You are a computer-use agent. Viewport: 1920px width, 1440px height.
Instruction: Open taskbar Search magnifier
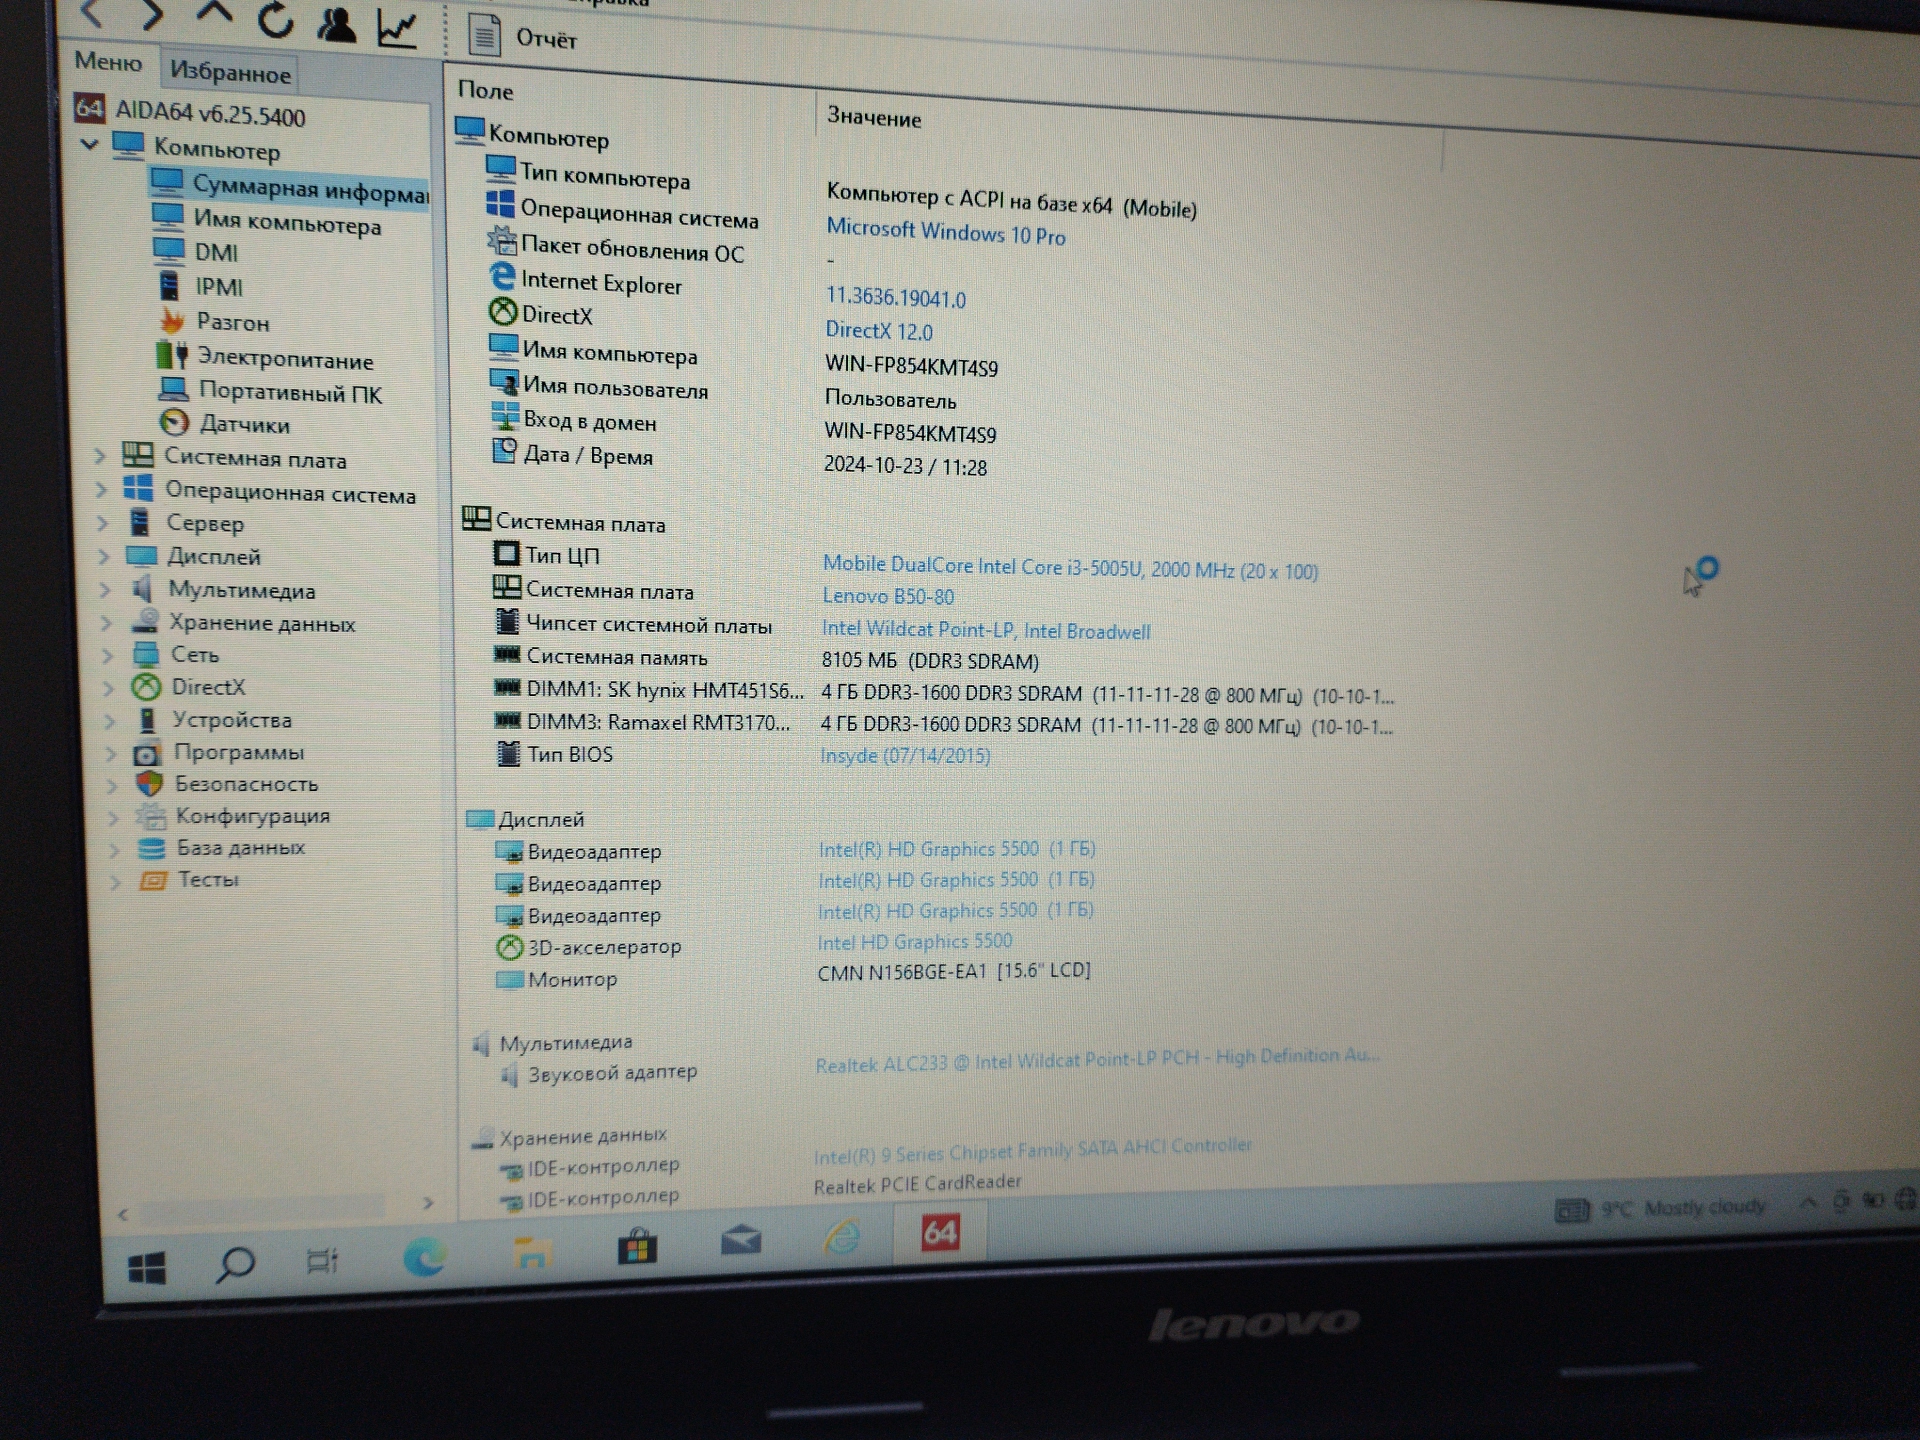point(235,1265)
